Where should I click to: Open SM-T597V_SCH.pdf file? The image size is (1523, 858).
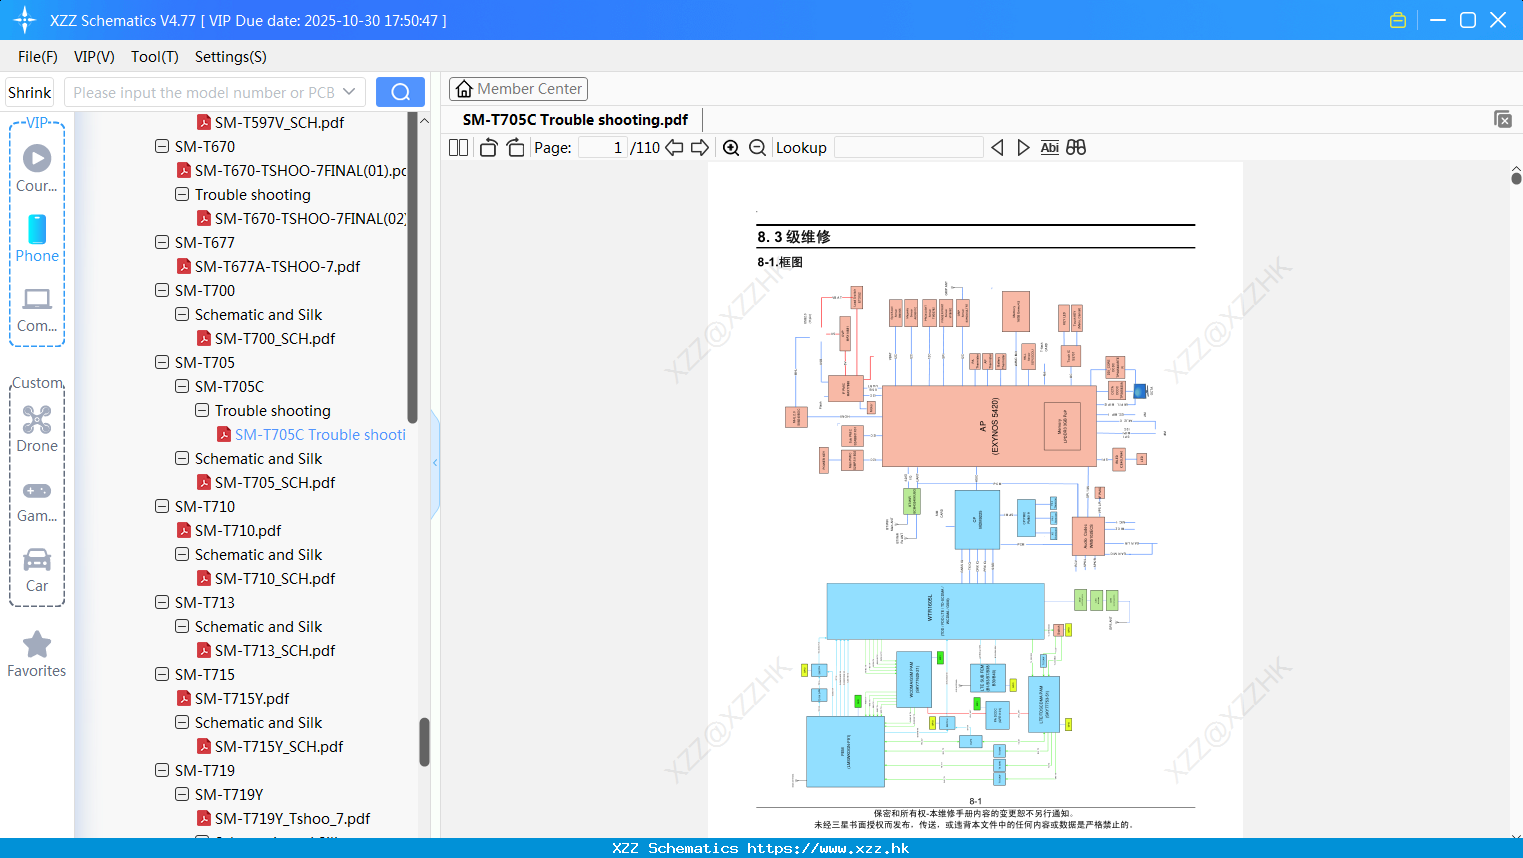pos(279,122)
